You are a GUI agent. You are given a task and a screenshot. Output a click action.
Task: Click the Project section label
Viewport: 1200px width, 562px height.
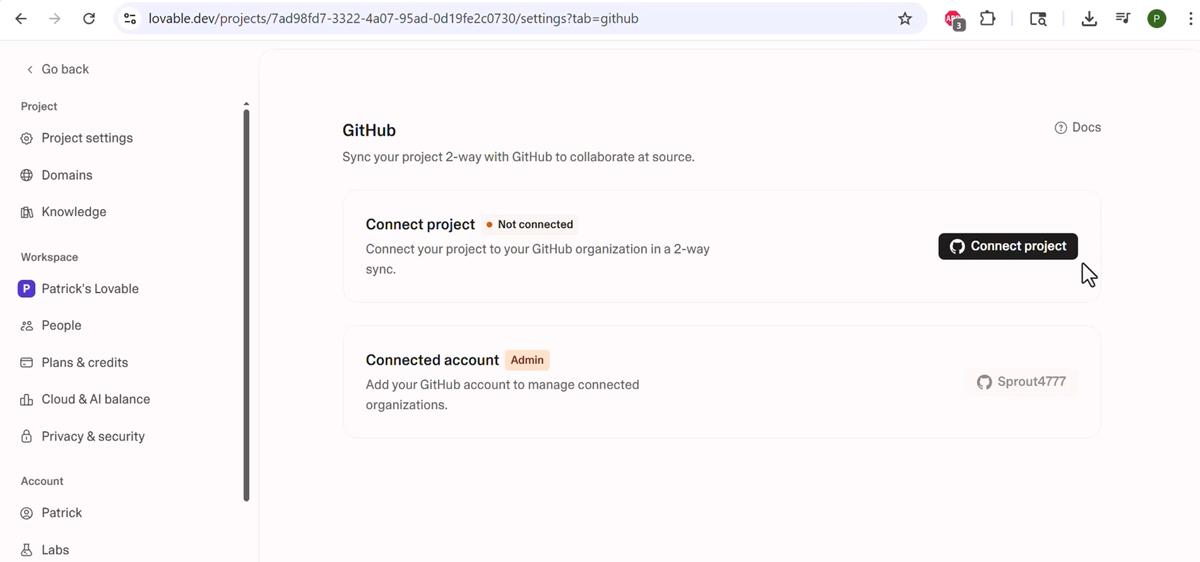point(39,106)
